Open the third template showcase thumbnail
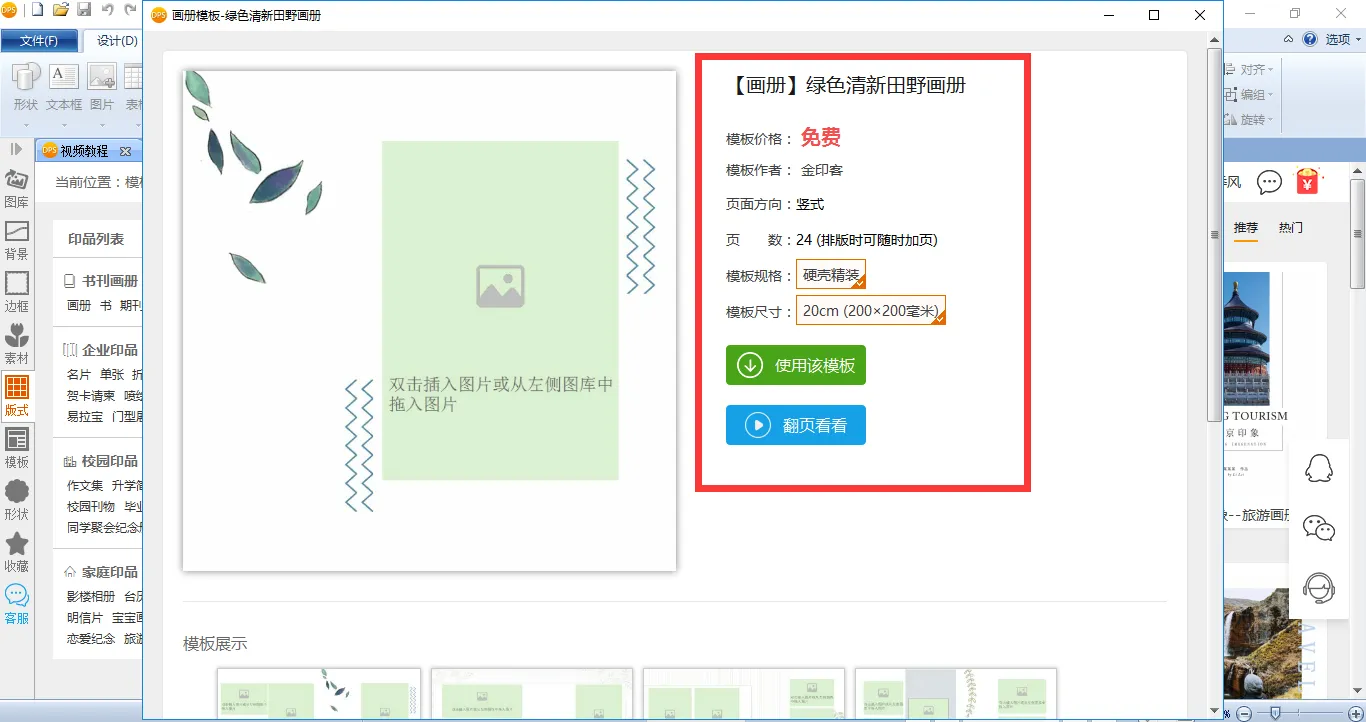 point(744,694)
